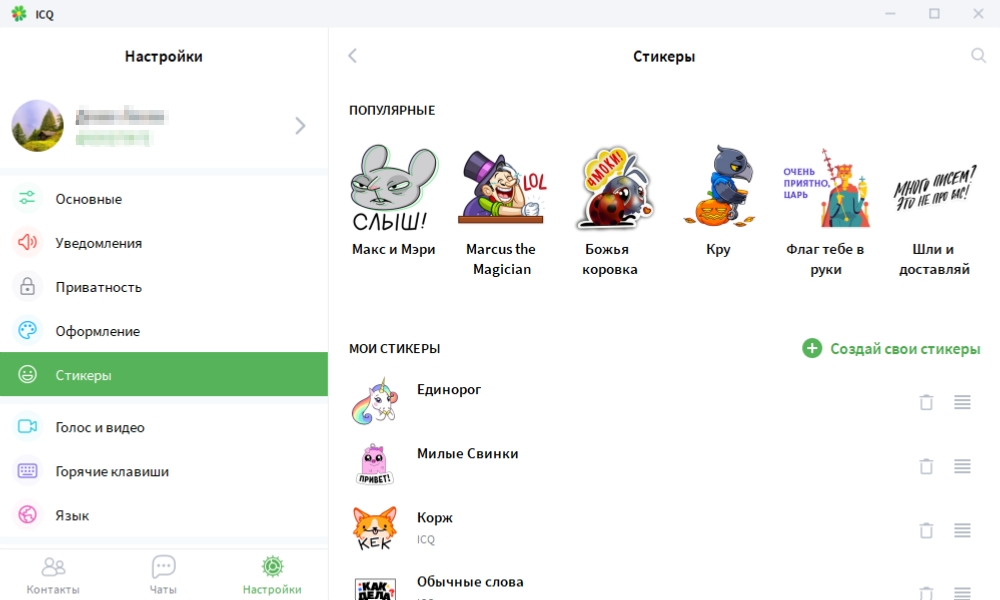Delete the Корж sticker pack
The width and height of the screenshot is (1000, 600).
pyautogui.click(x=926, y=530)
